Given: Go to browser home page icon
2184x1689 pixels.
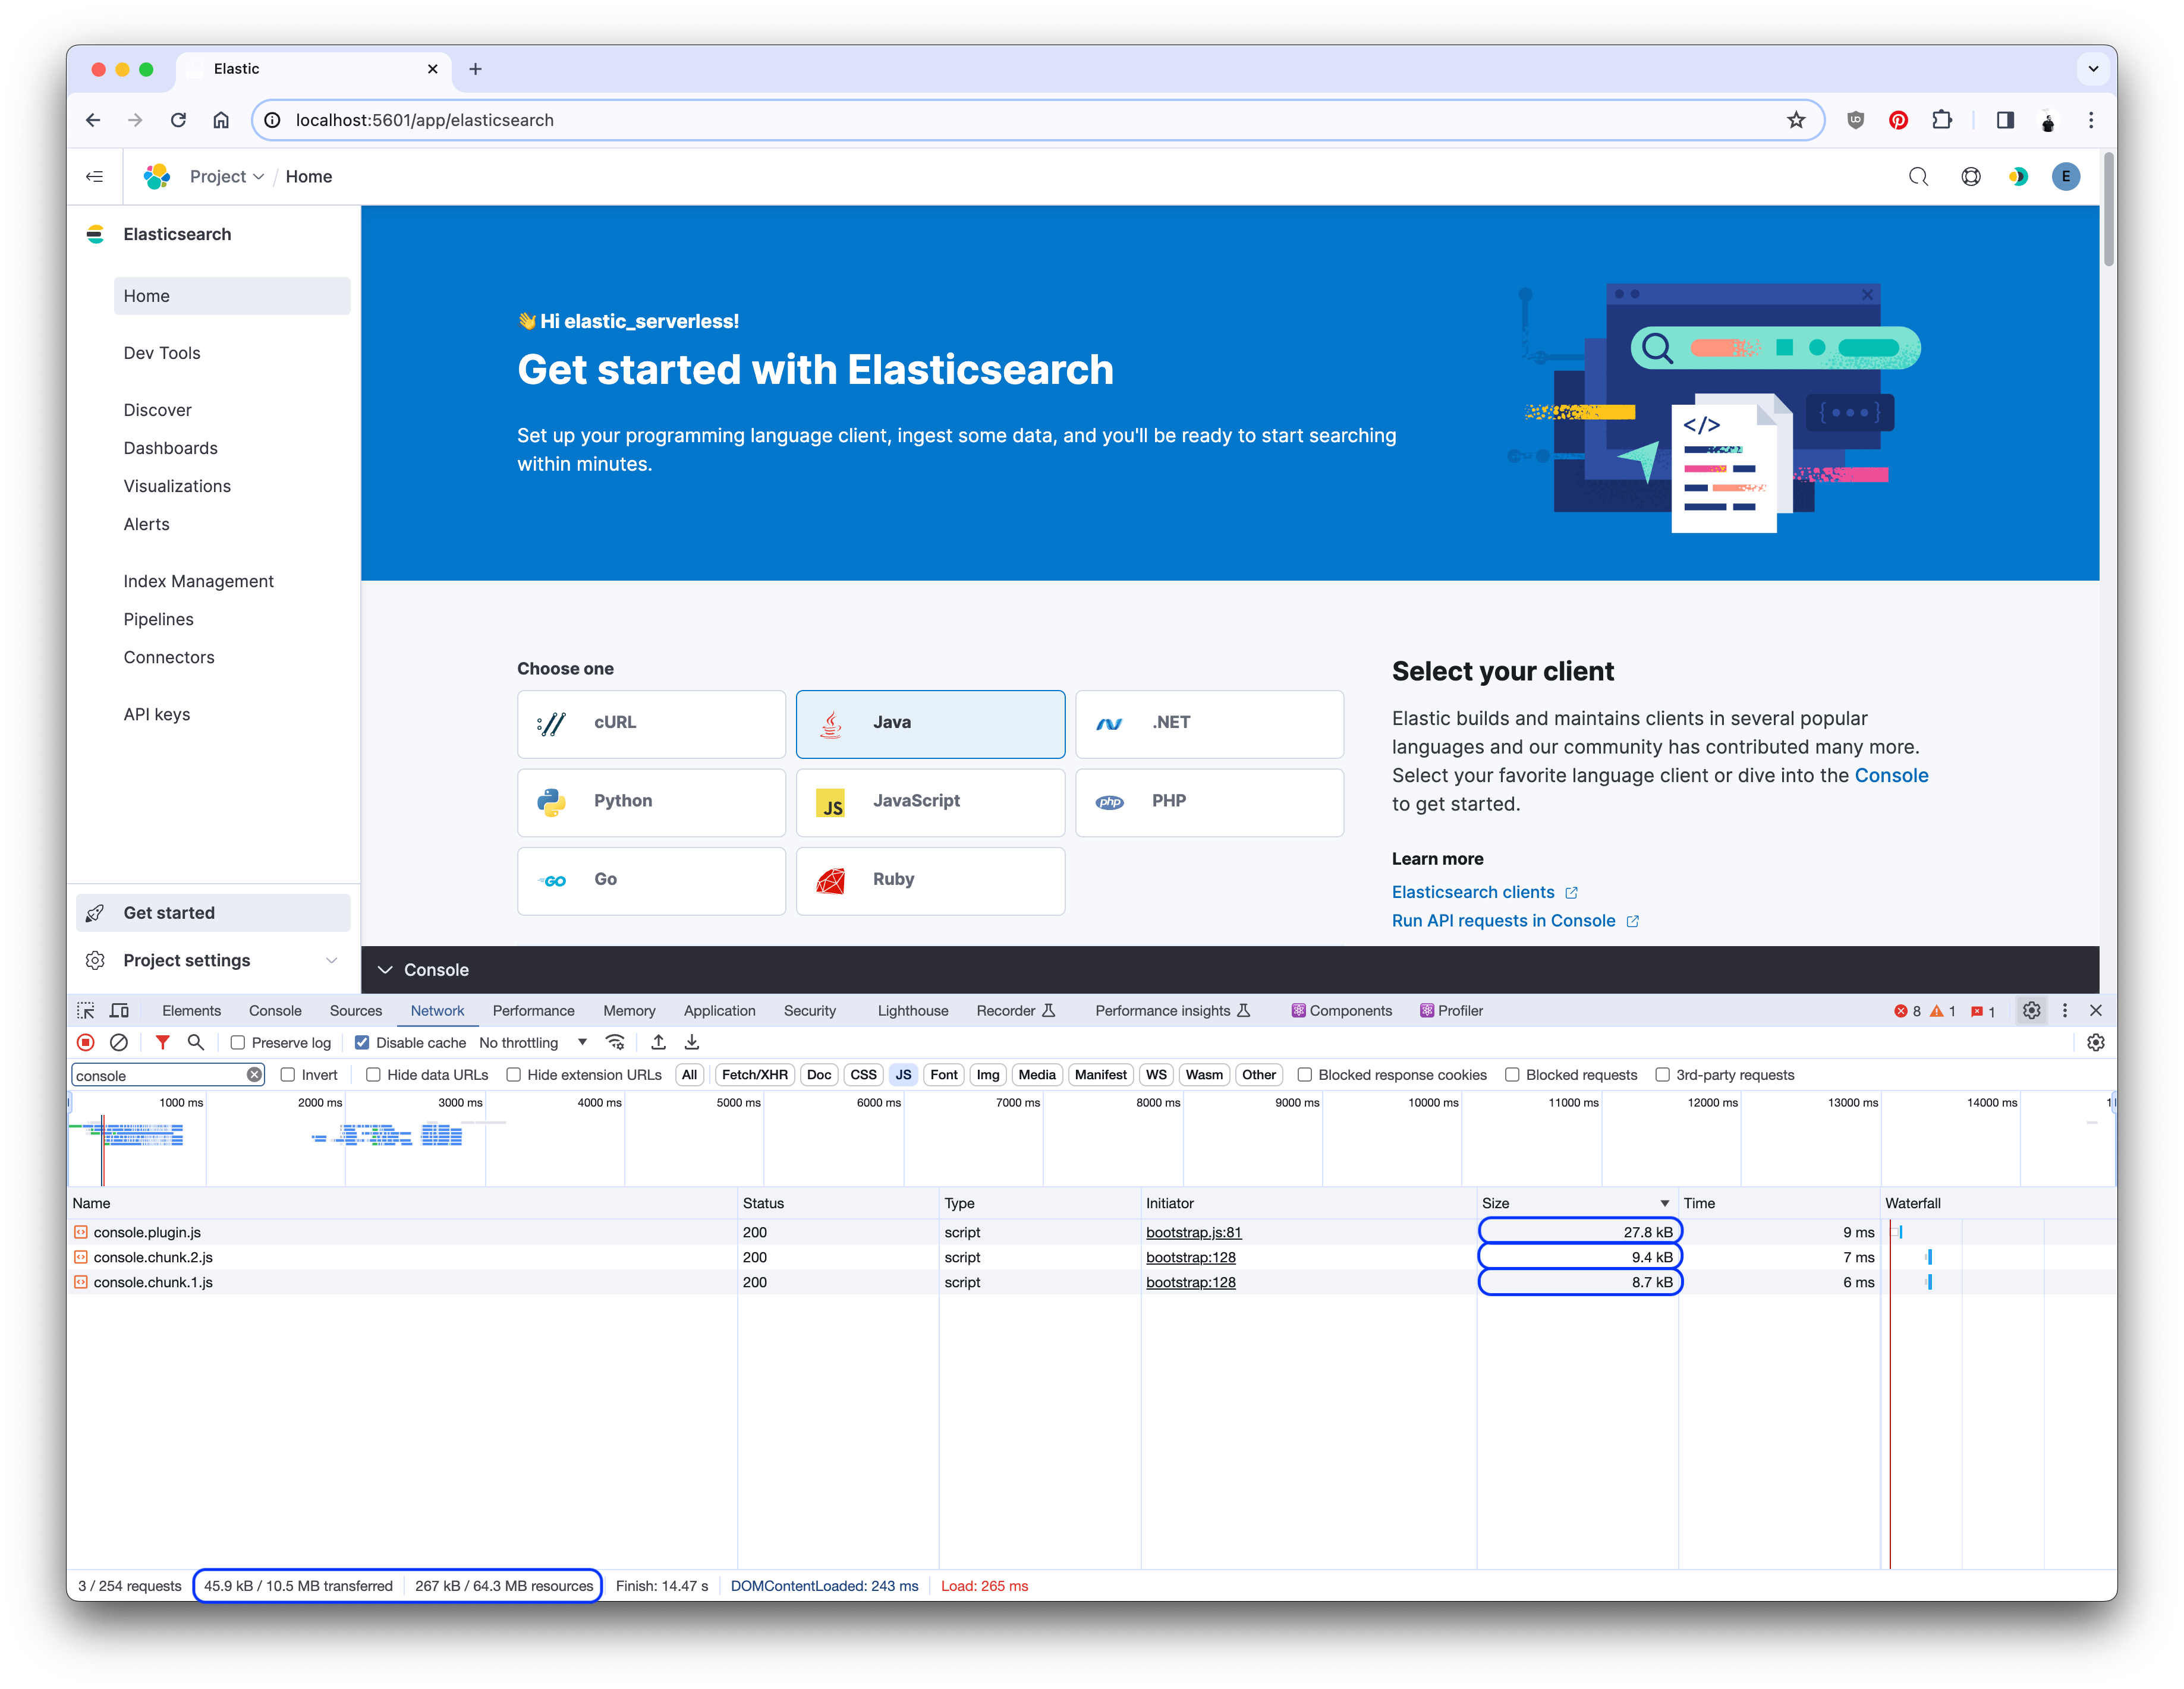Looking at the screenshot, I should (221, 120).
